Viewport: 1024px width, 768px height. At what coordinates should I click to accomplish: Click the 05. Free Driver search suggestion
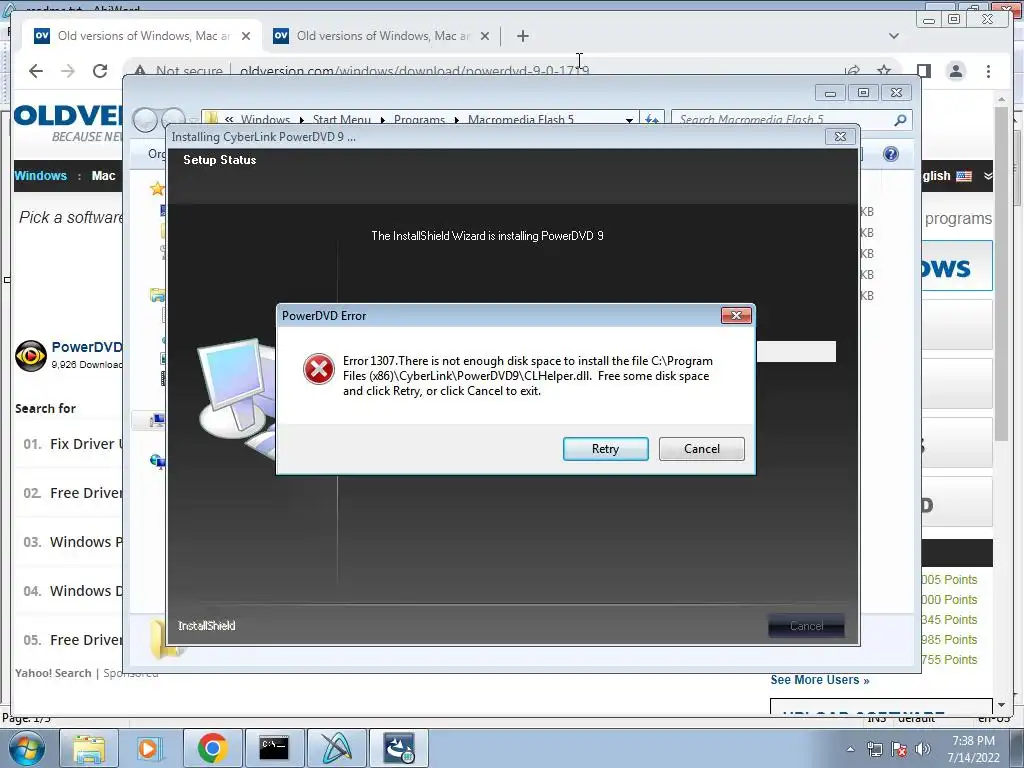(x=72, y=640)
